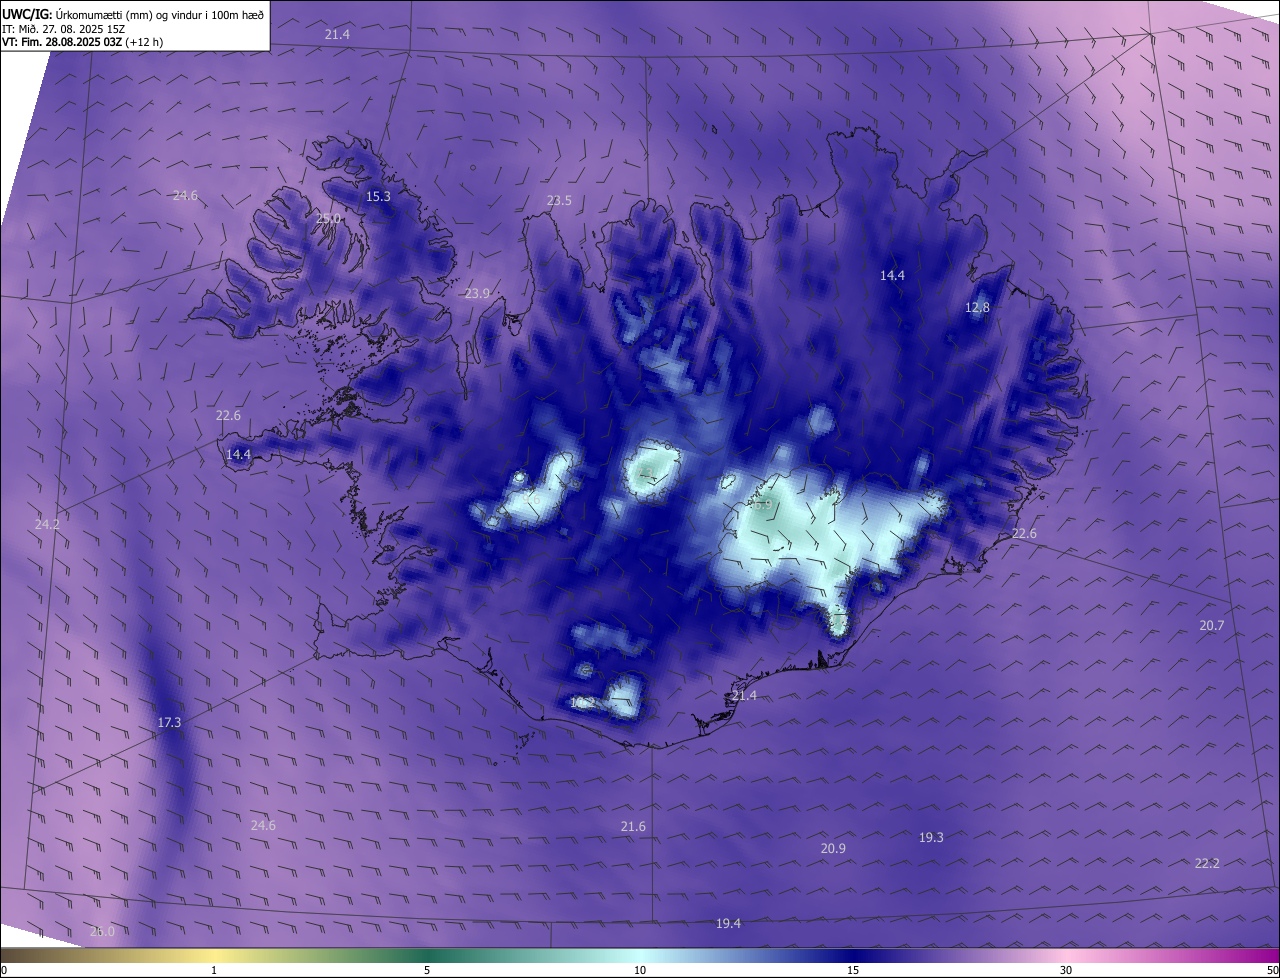Viewport: 1280px width, 978px height.
Task: Click the 19.4 value near the bottom edge
Action: click(x=729, y=924)
